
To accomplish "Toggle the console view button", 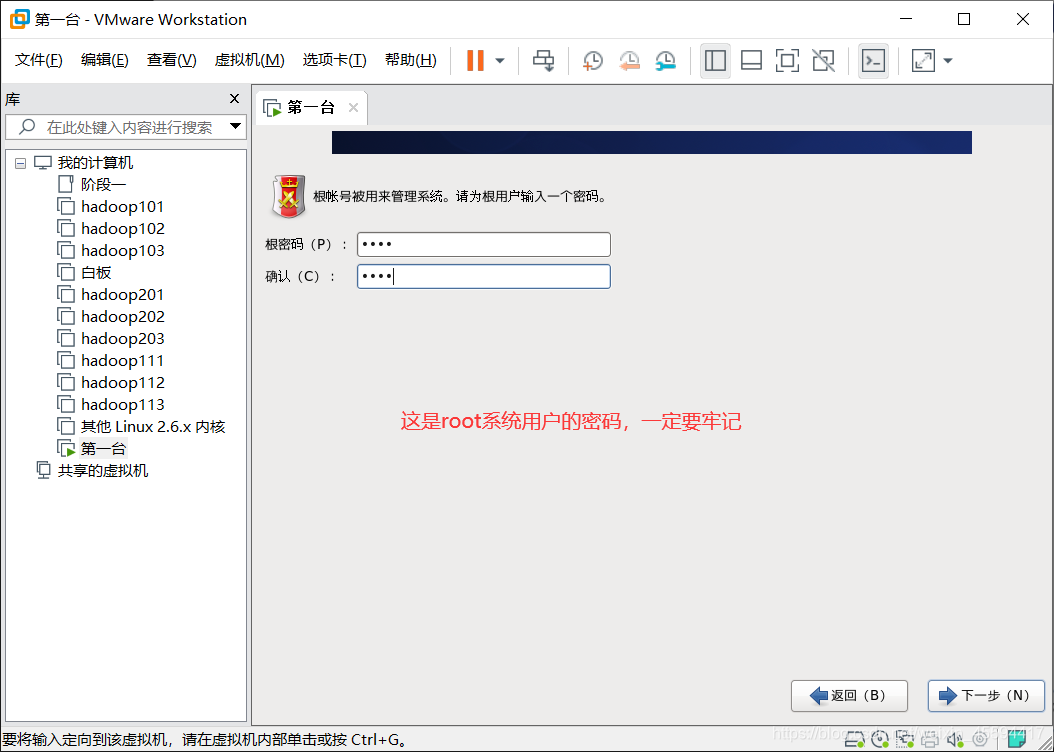I will coord(873,60).
